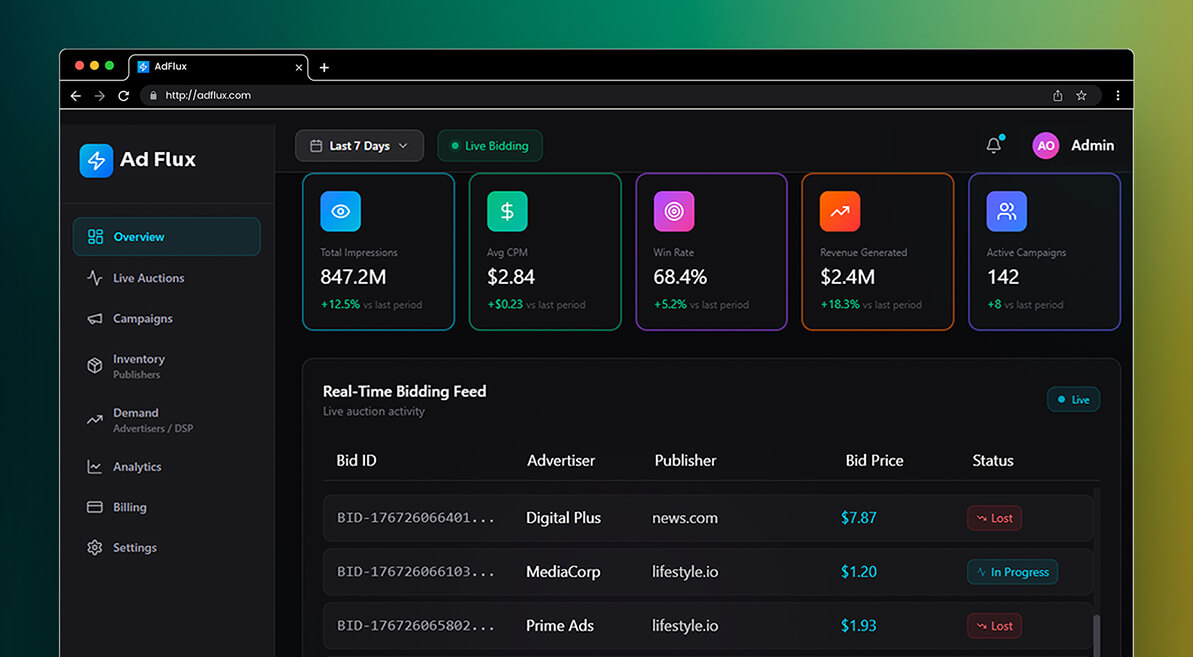Toggle the Live Bidding indicator
The image size is (1193, 657).
(489, 145)
